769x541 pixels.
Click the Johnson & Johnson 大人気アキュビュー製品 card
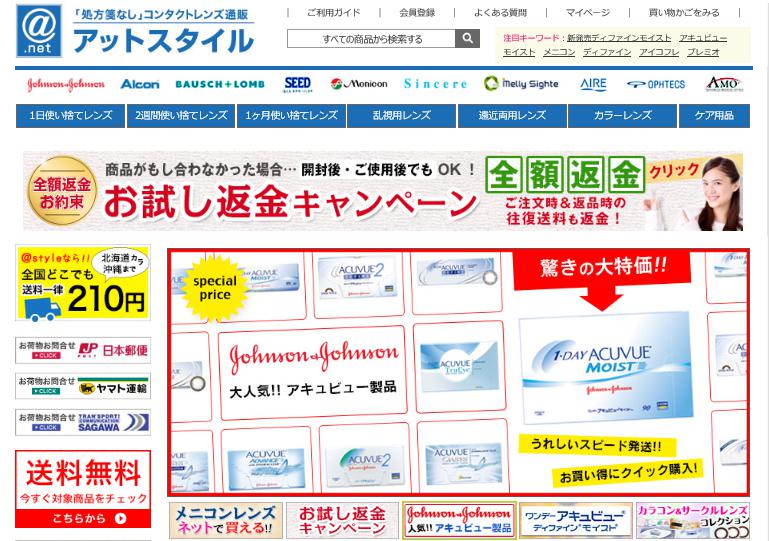point(312,373)
